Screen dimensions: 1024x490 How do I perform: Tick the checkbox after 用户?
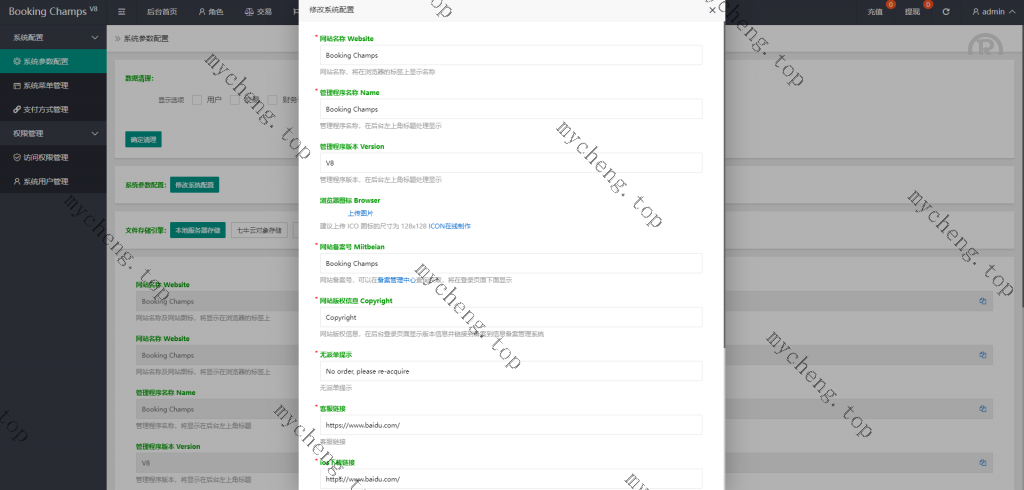point(234,100)
